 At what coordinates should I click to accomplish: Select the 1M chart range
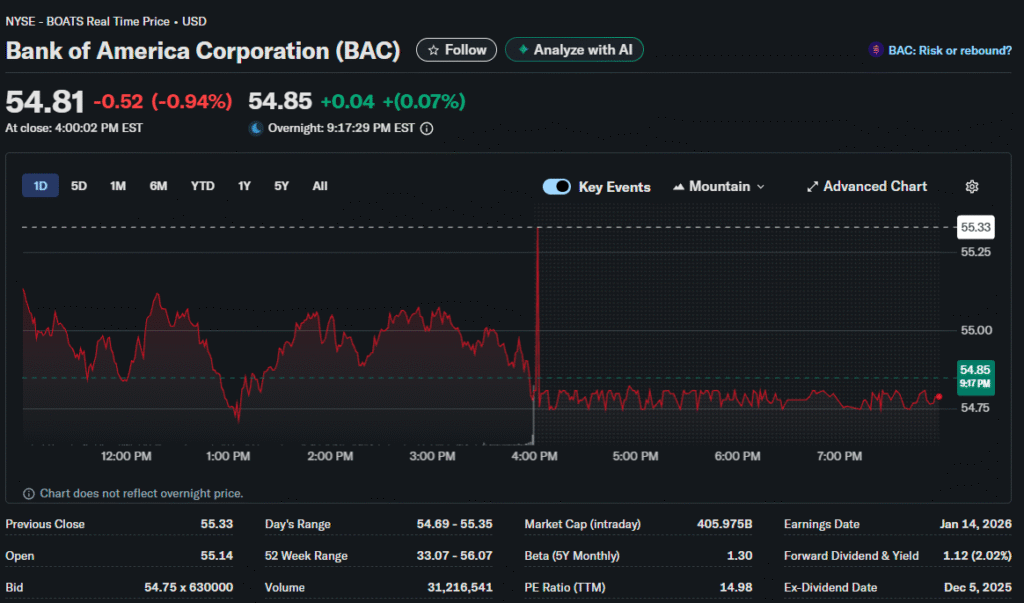point(118,186)
